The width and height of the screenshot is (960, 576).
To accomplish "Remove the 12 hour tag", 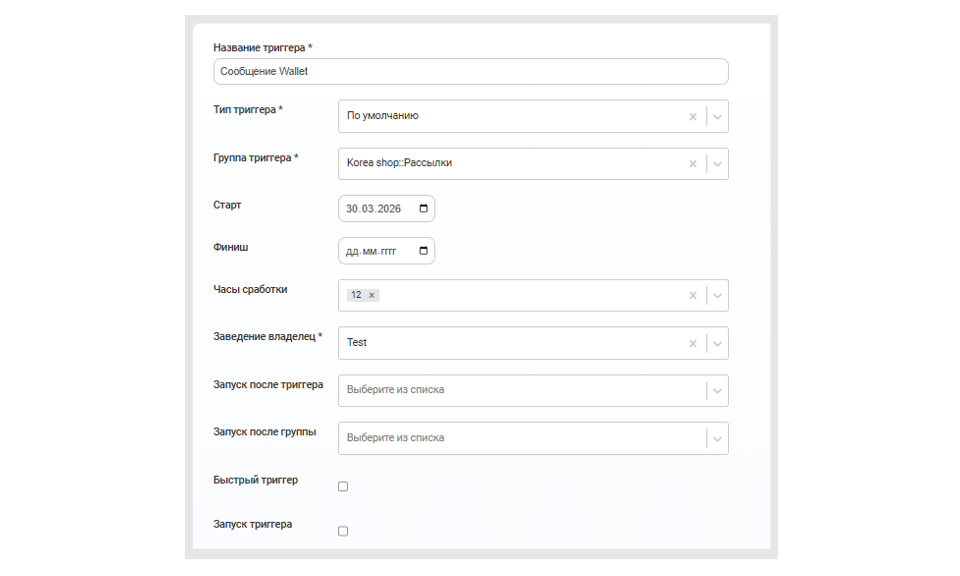I will (372, 295).
